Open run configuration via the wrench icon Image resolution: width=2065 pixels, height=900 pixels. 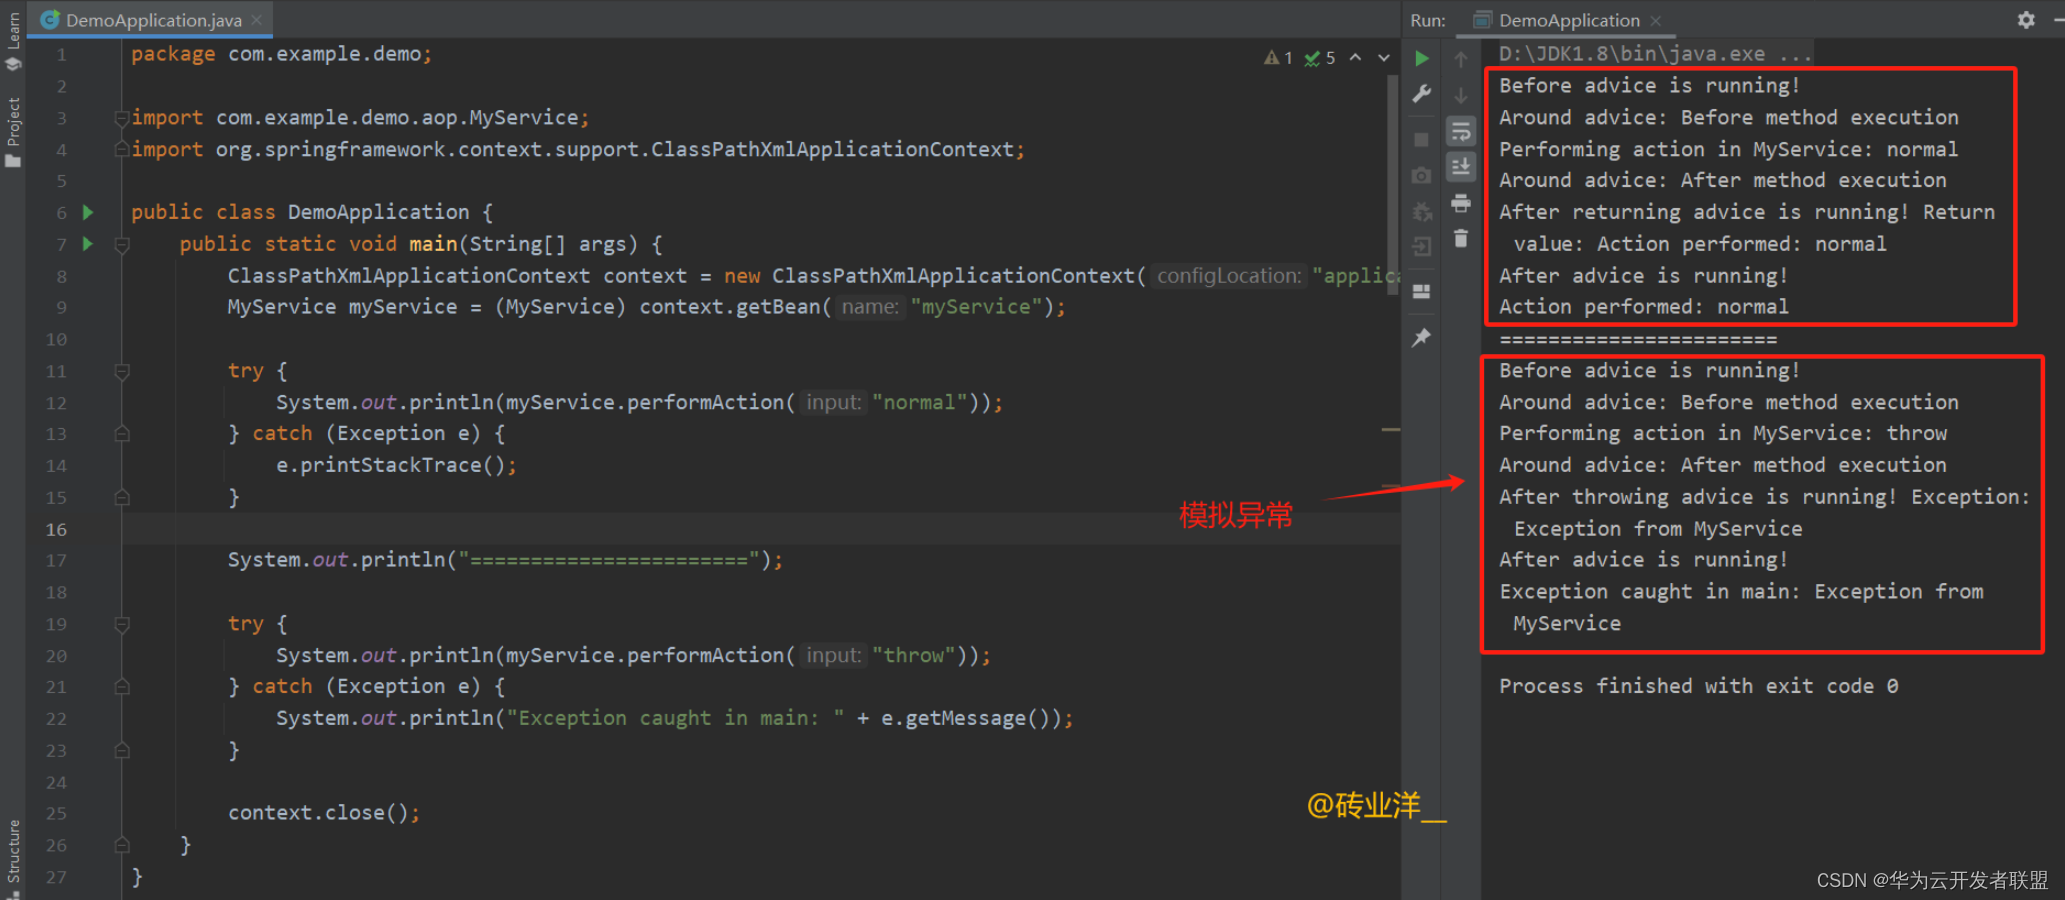pos(1421,93)
